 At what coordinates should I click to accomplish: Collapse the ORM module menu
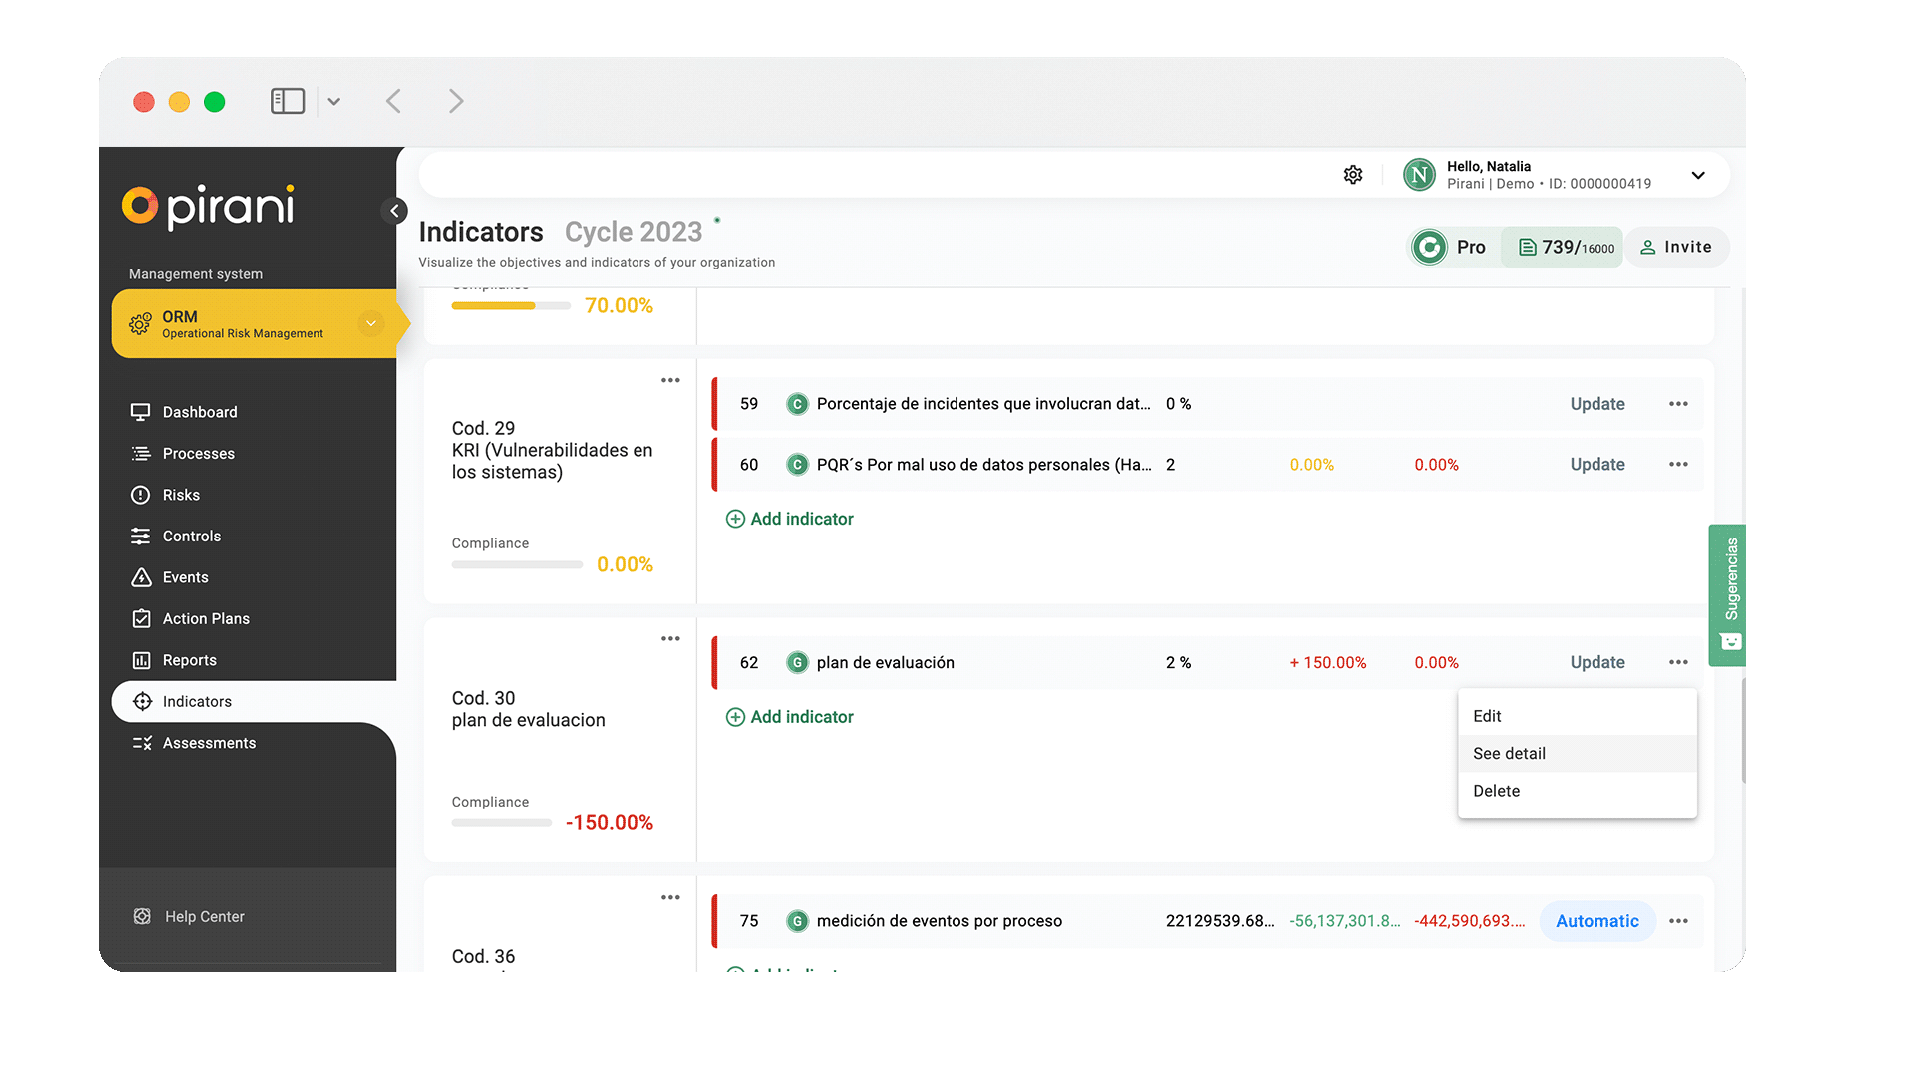(x=370, y=323)
